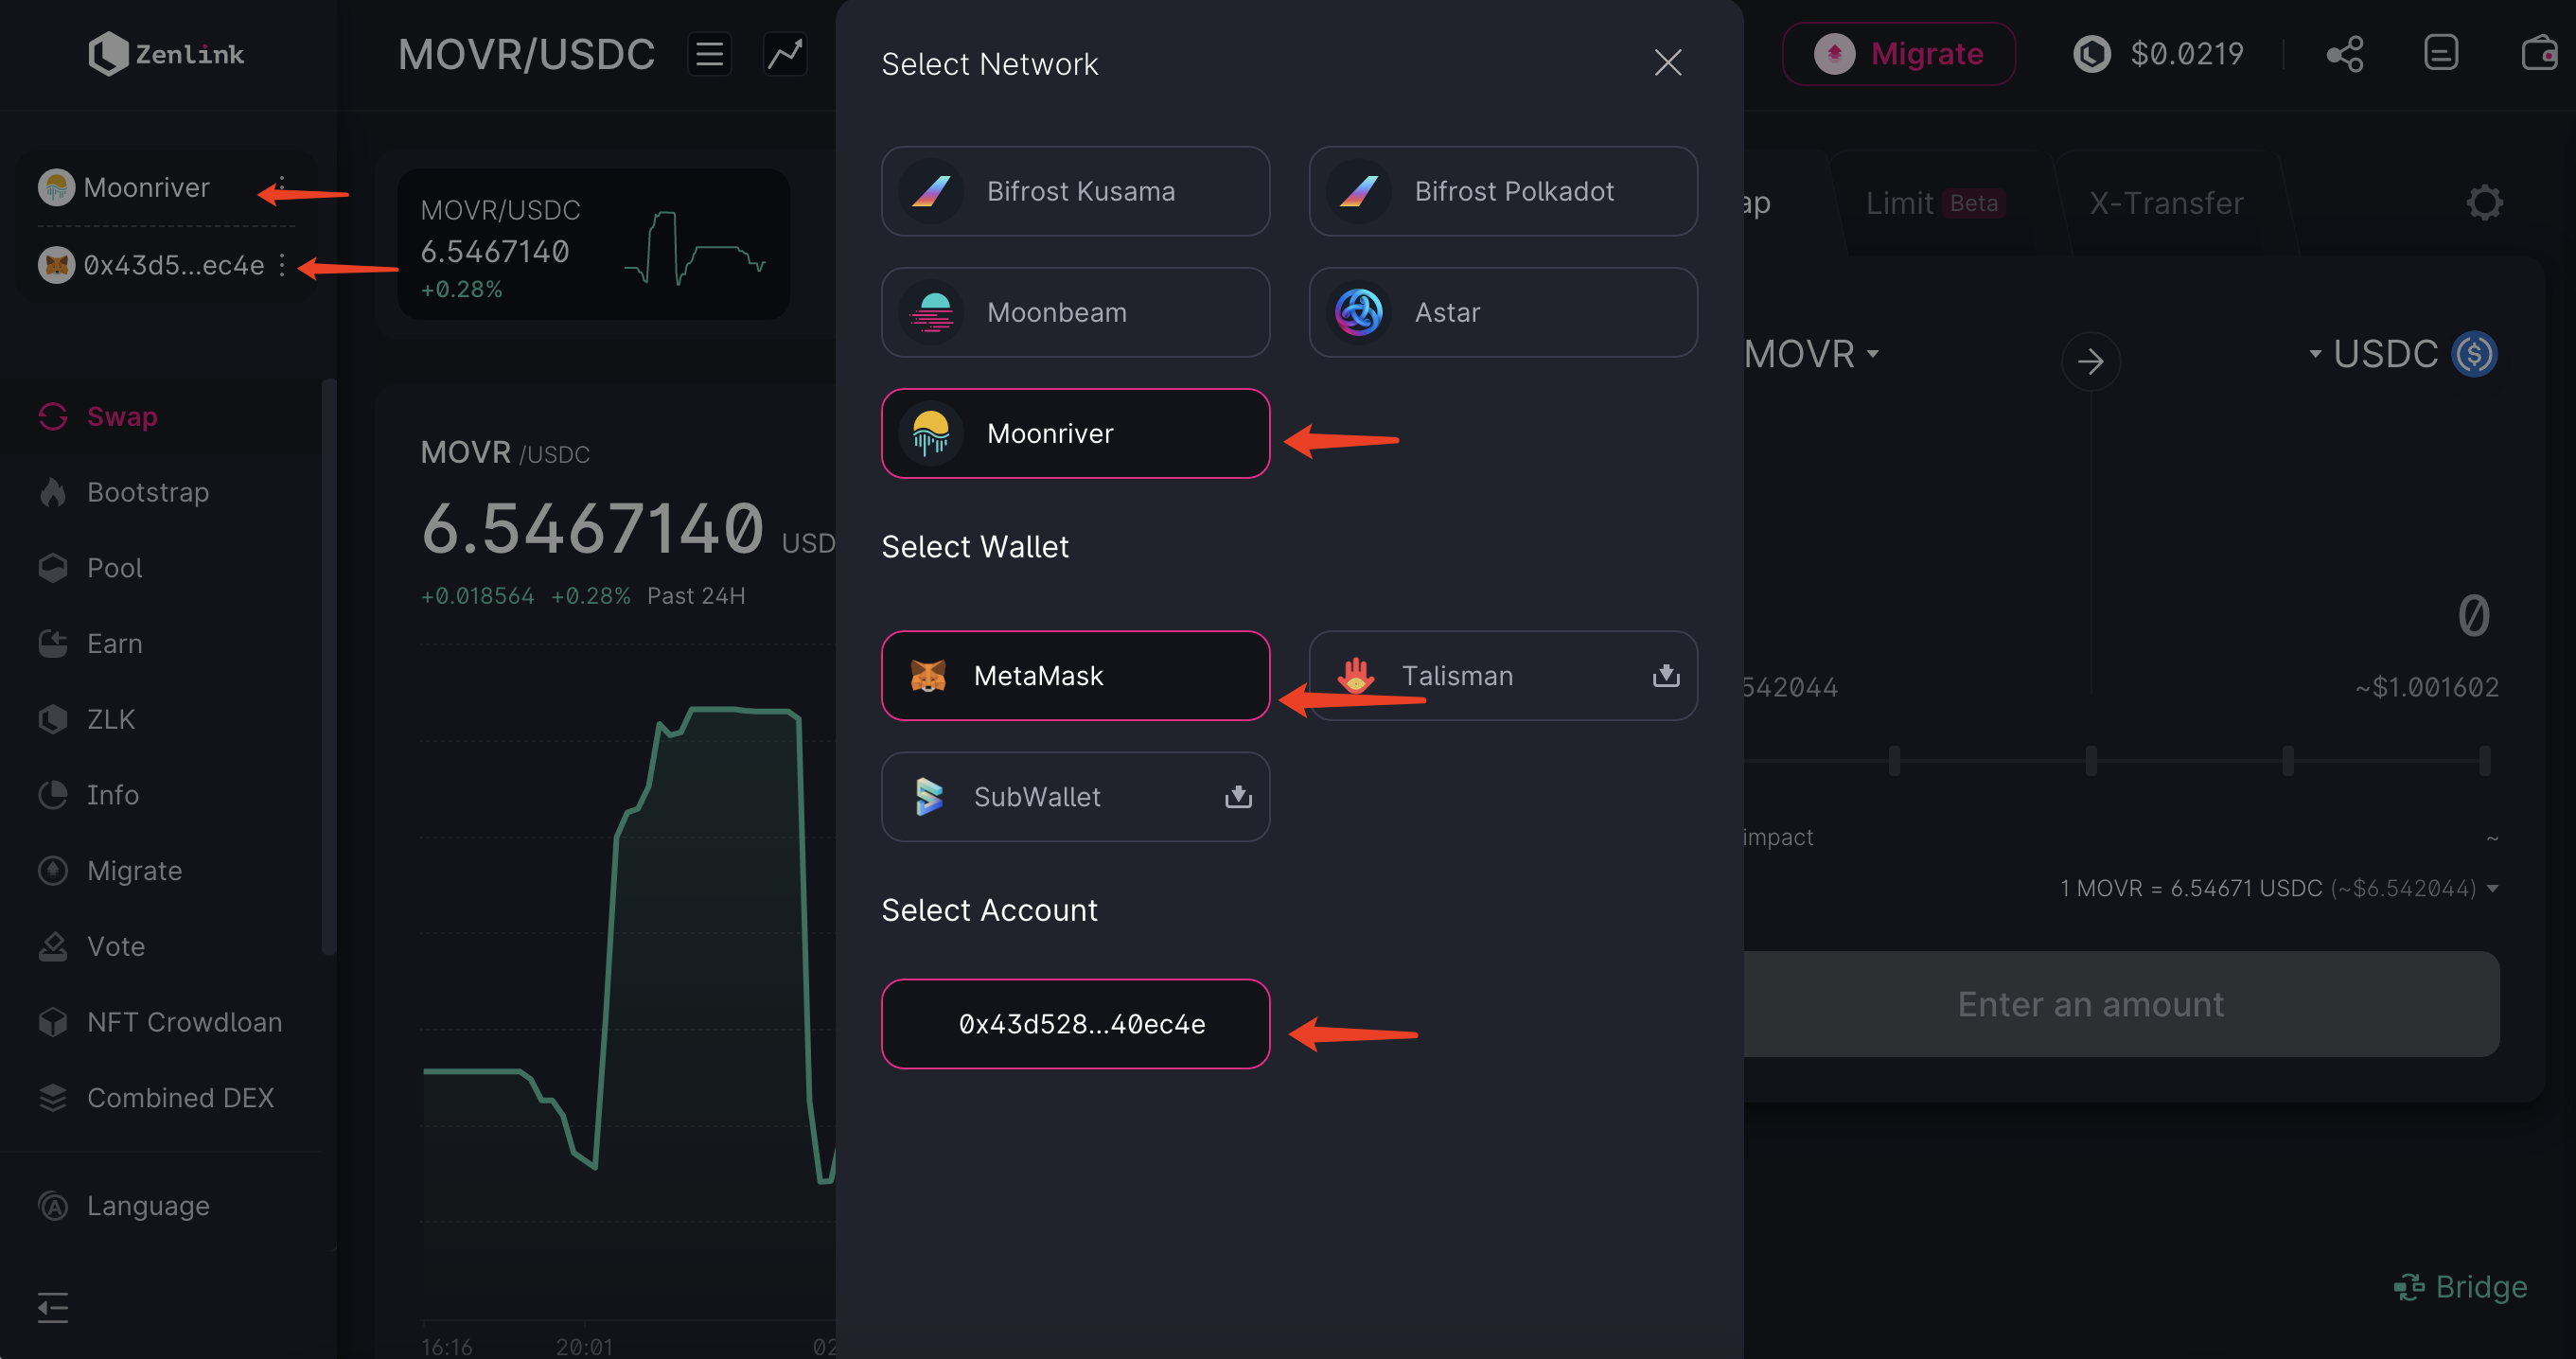Select the Moonriver network option
2576x1359 pixels.
(x=1075, y=433)
